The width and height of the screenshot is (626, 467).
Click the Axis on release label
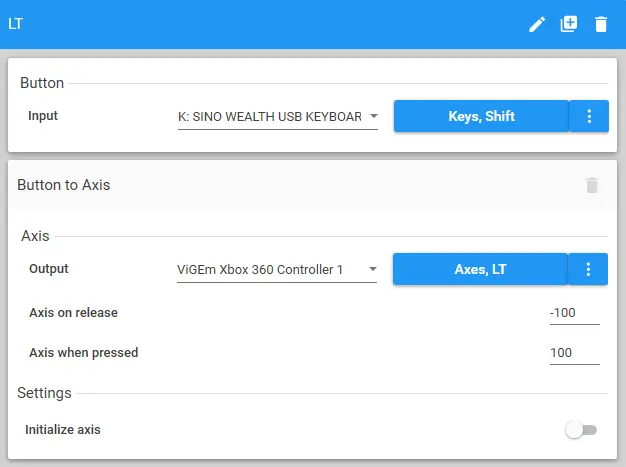[73, 313]
